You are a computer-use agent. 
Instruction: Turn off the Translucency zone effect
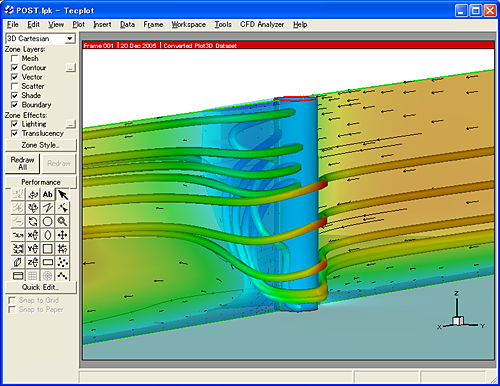pos(15,133)
